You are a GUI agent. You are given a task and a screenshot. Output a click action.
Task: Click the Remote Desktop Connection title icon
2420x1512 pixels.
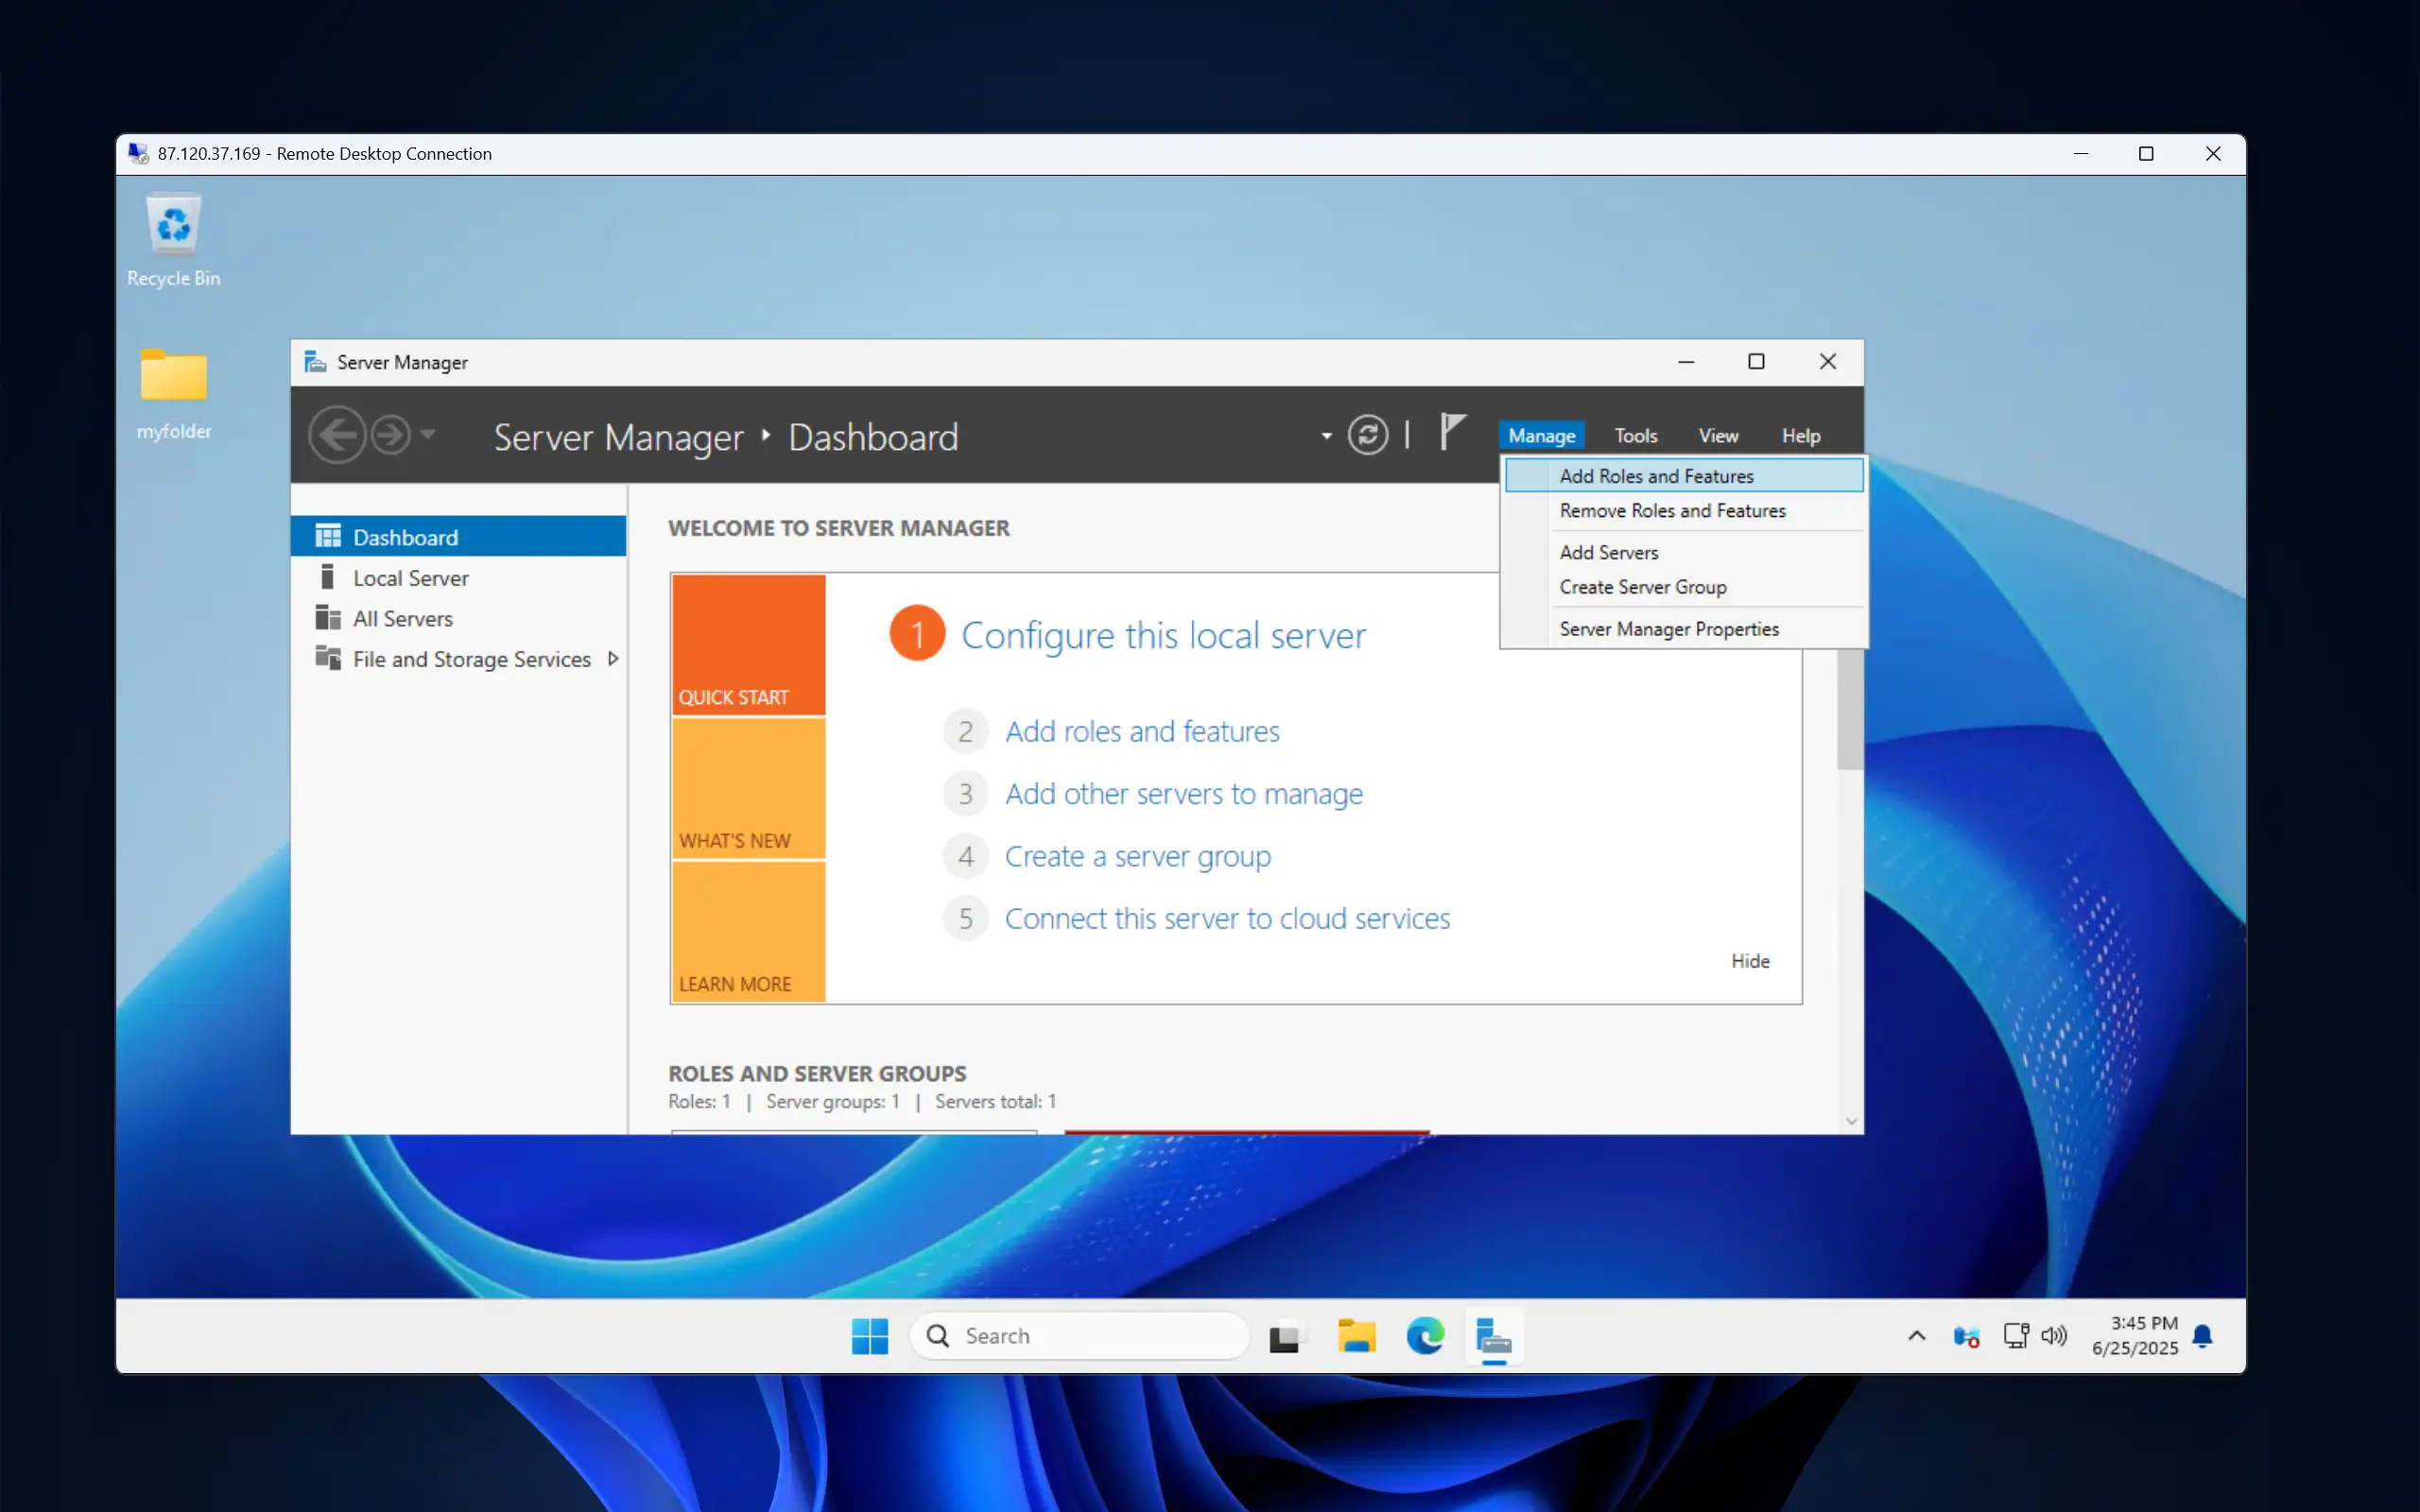tap(138, 153)
